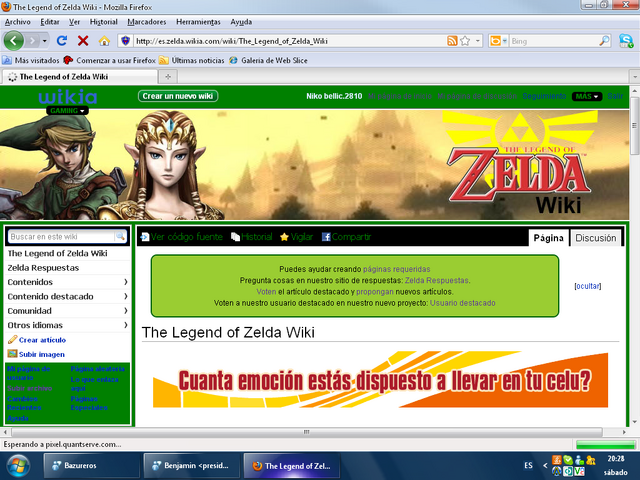
Task: Switch to the Discusión tab
Action: coord(596,238)
